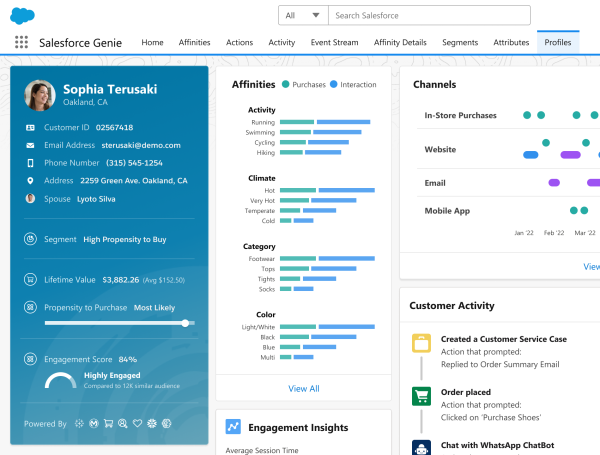
Task: Click the yellow Customer Service Case icon
Action: pos(421,344)
